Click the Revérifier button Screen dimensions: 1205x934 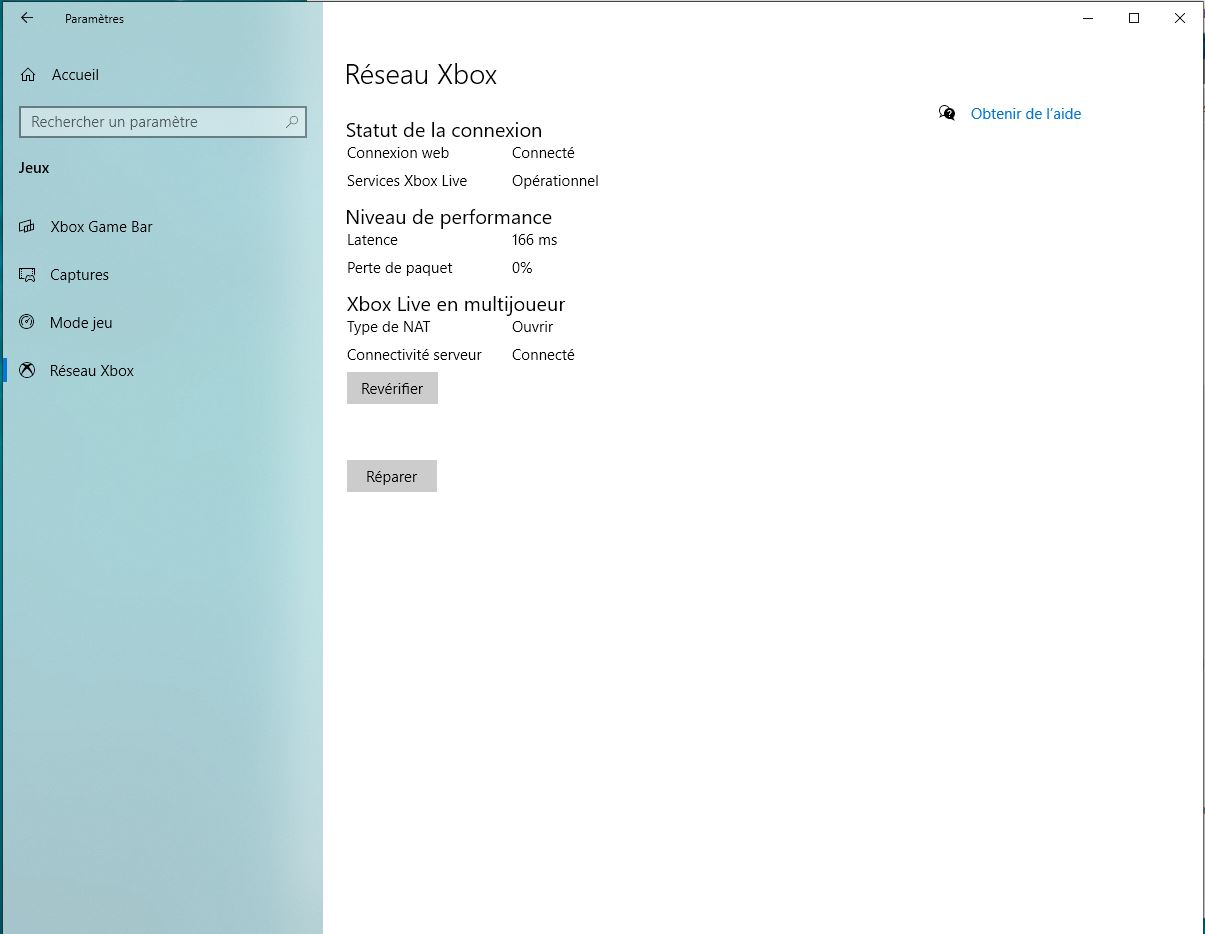point(392,389)
